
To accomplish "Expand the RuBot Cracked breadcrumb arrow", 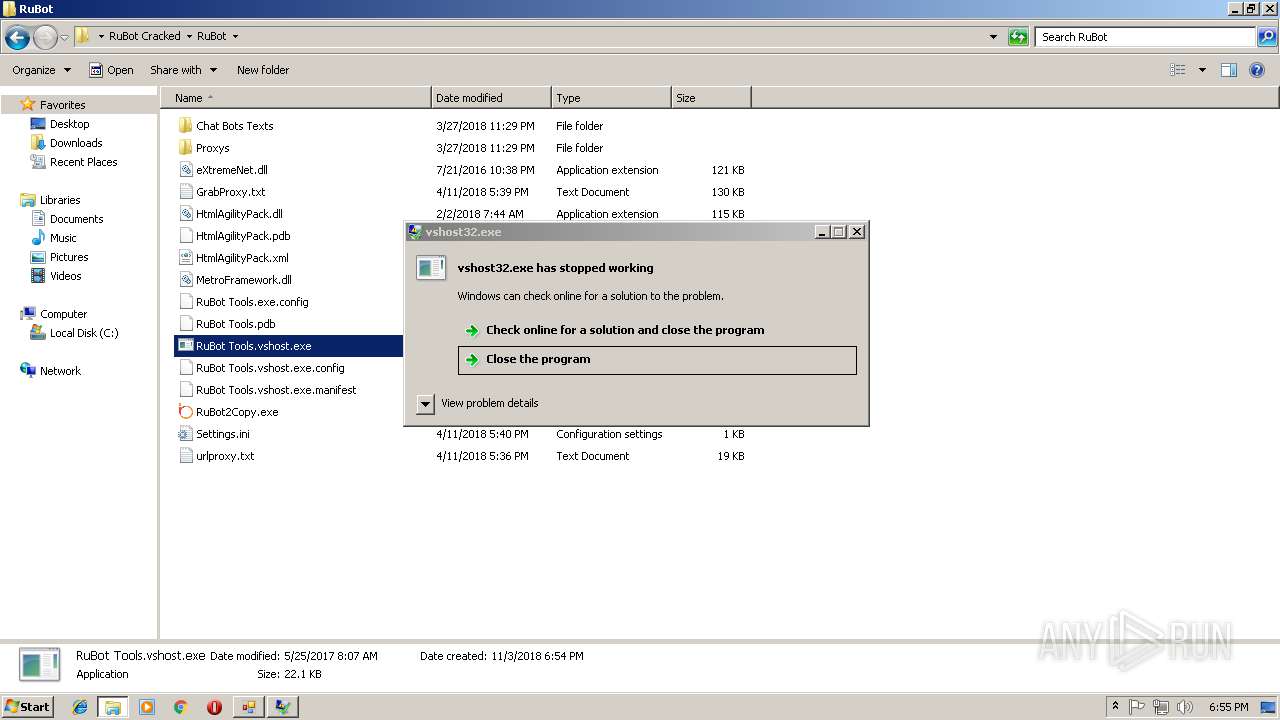I will [x=188, y=37].
